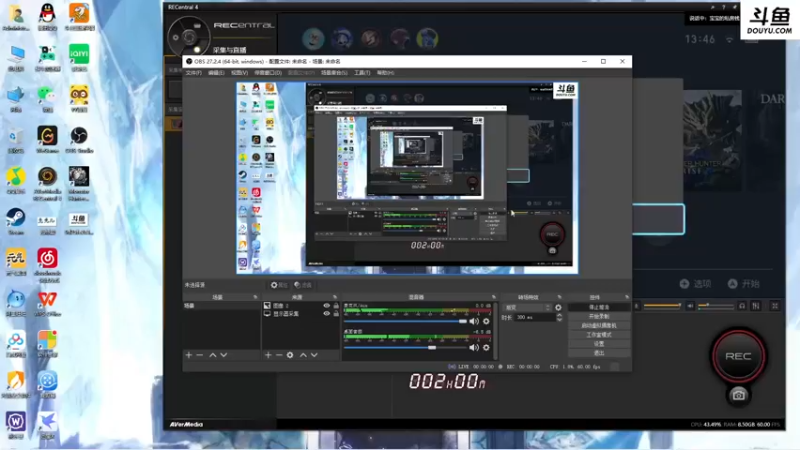Image resolution: width=800 pixels, height=450 pixels.
Task: Open the scene transition properties gear
Action: 558,308
